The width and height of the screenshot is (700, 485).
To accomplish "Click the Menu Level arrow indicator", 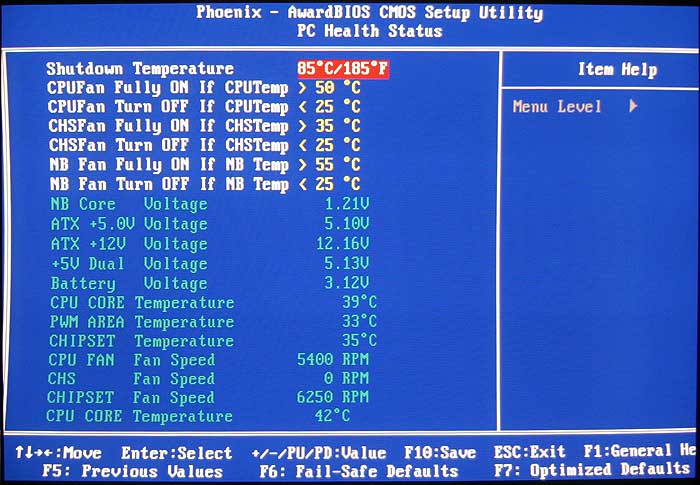I will point(633,106).
